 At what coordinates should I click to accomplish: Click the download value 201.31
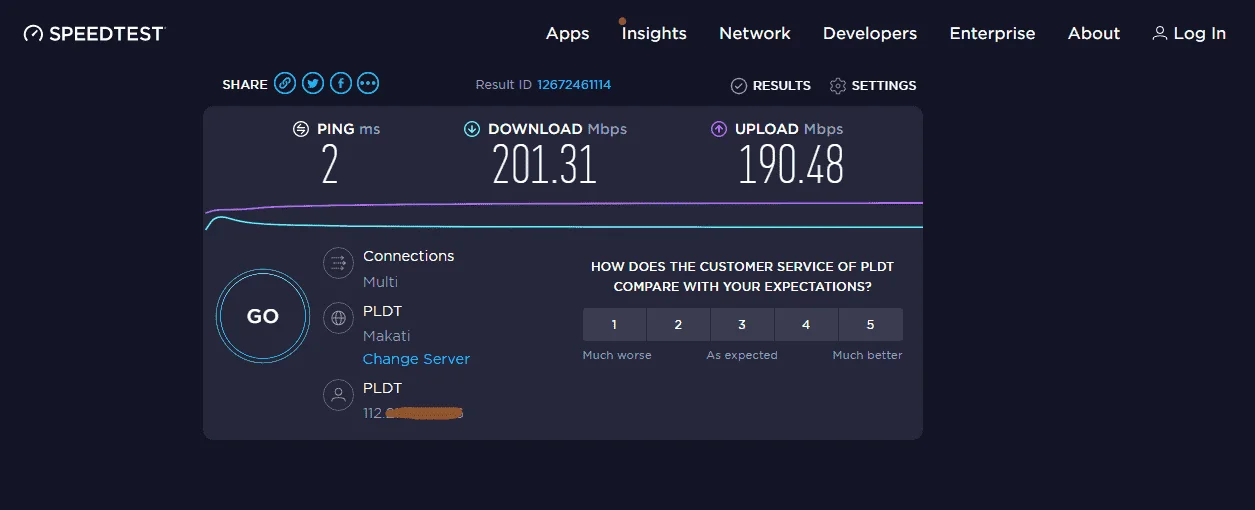545,165
